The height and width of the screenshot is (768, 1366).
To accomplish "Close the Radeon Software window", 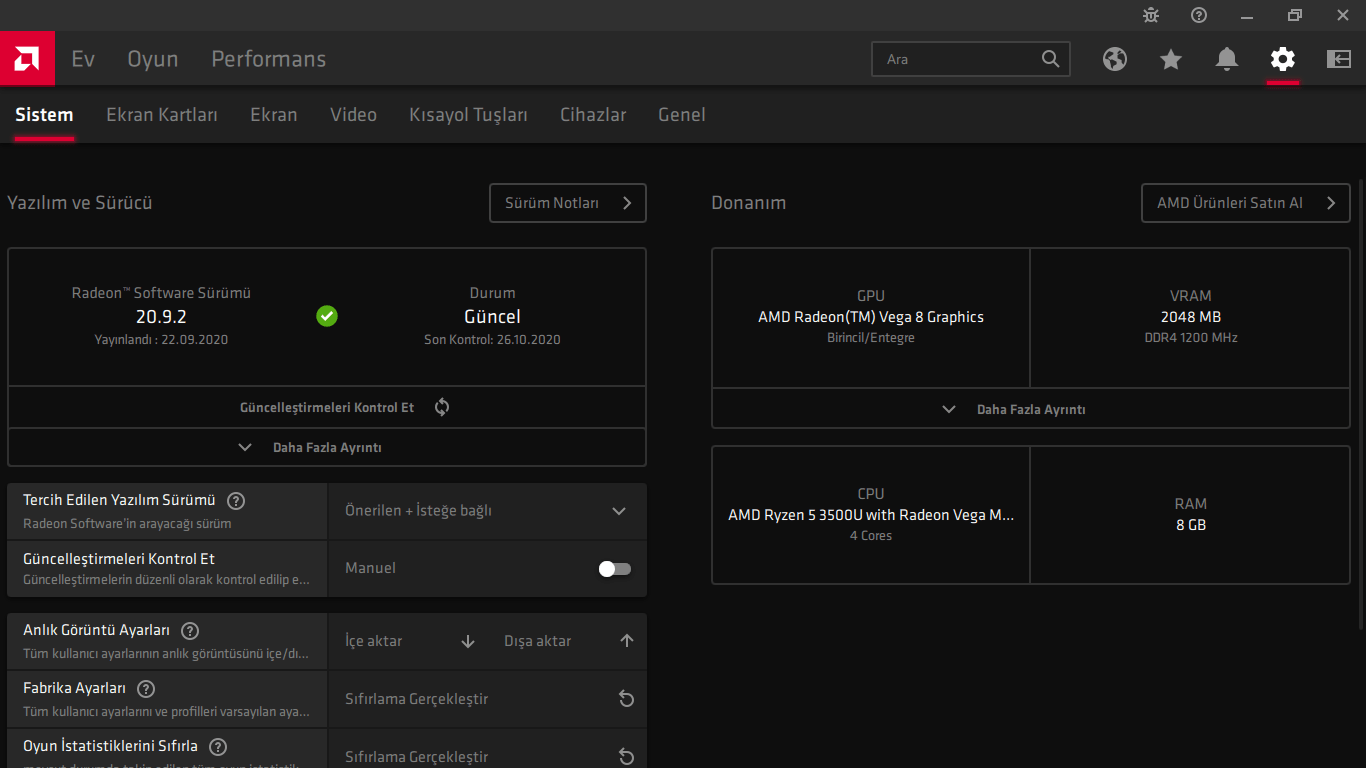I will pos(1343,15).
